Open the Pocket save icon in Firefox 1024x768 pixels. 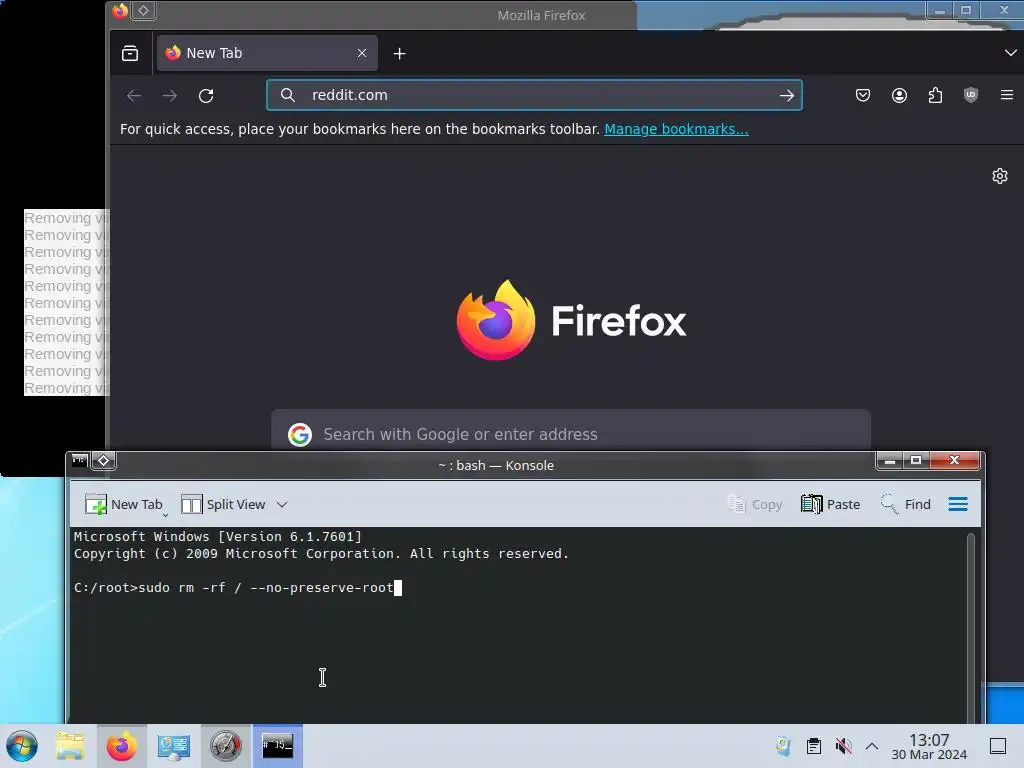[x=863, y=95]
